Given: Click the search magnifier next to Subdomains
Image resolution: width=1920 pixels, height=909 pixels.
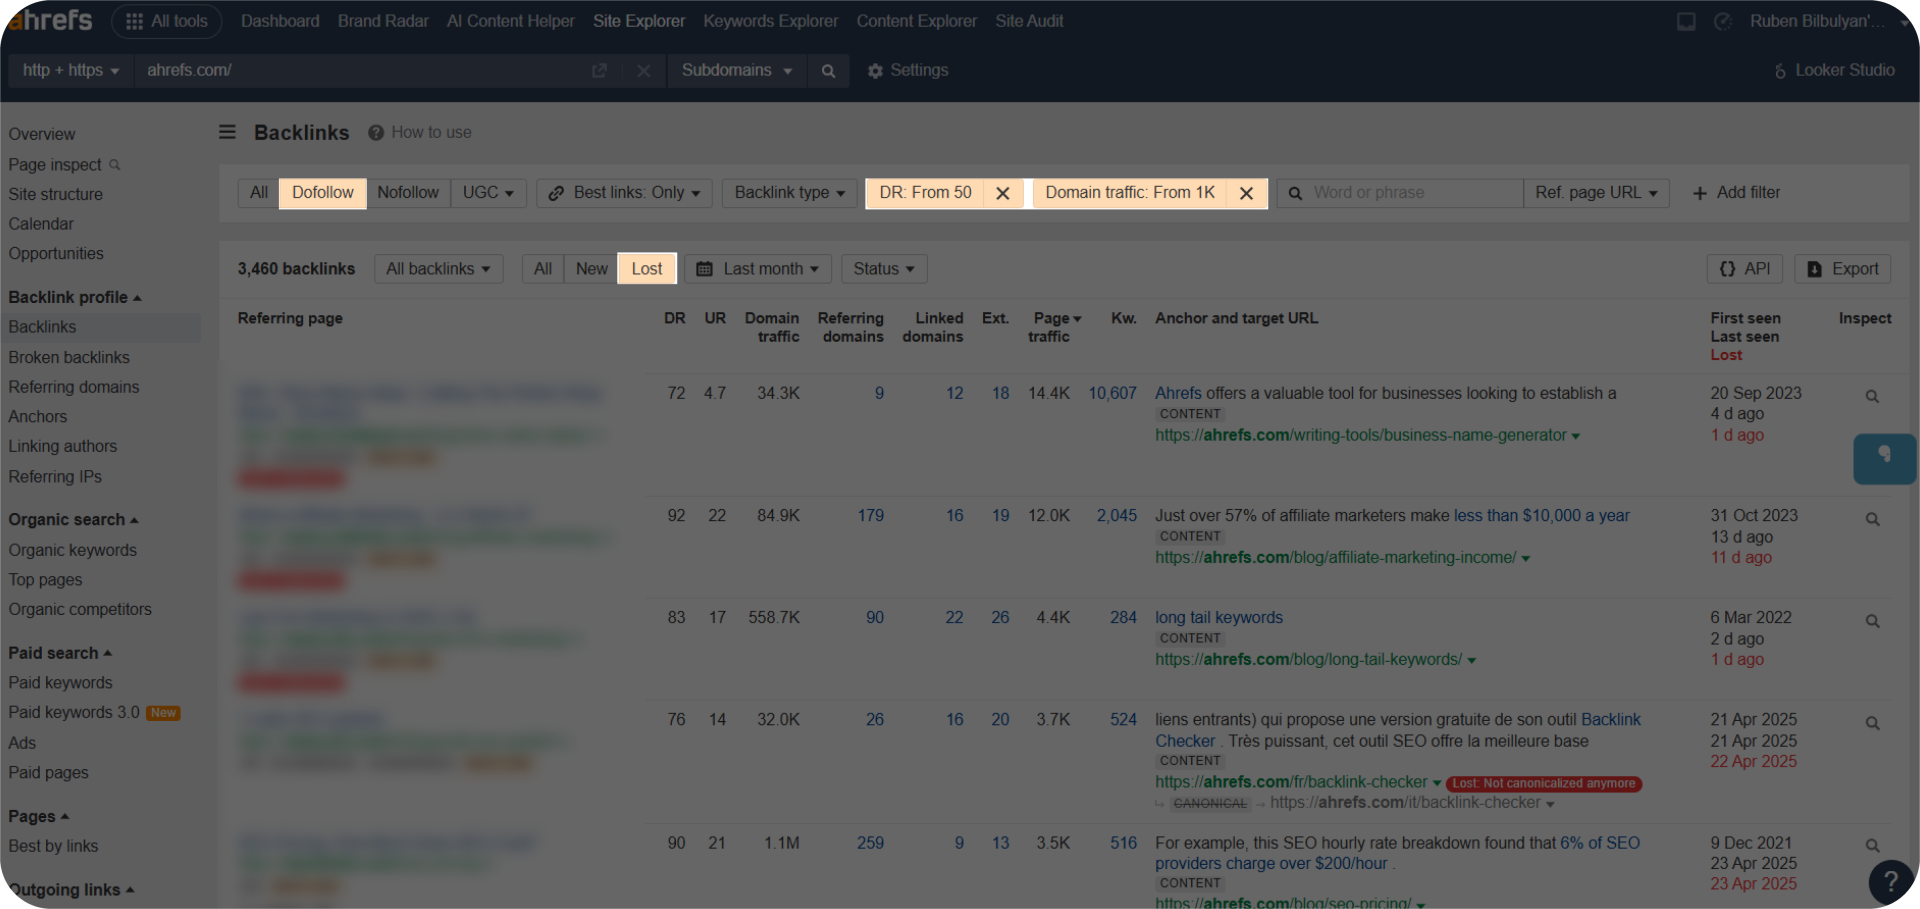Looking at the screenshot, I should pos(828,71).
